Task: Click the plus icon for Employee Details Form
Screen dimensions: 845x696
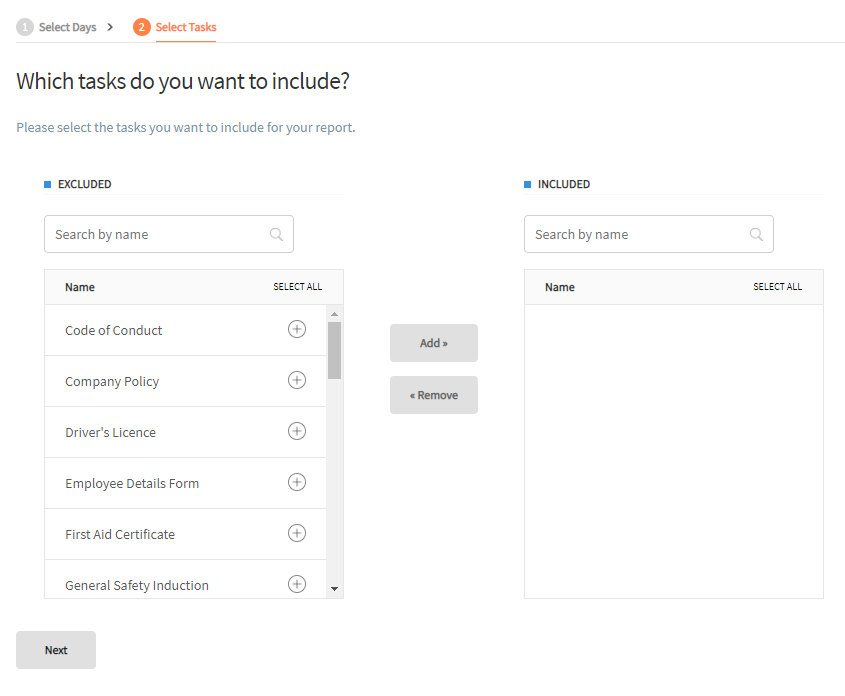Action: pos(297,482)
